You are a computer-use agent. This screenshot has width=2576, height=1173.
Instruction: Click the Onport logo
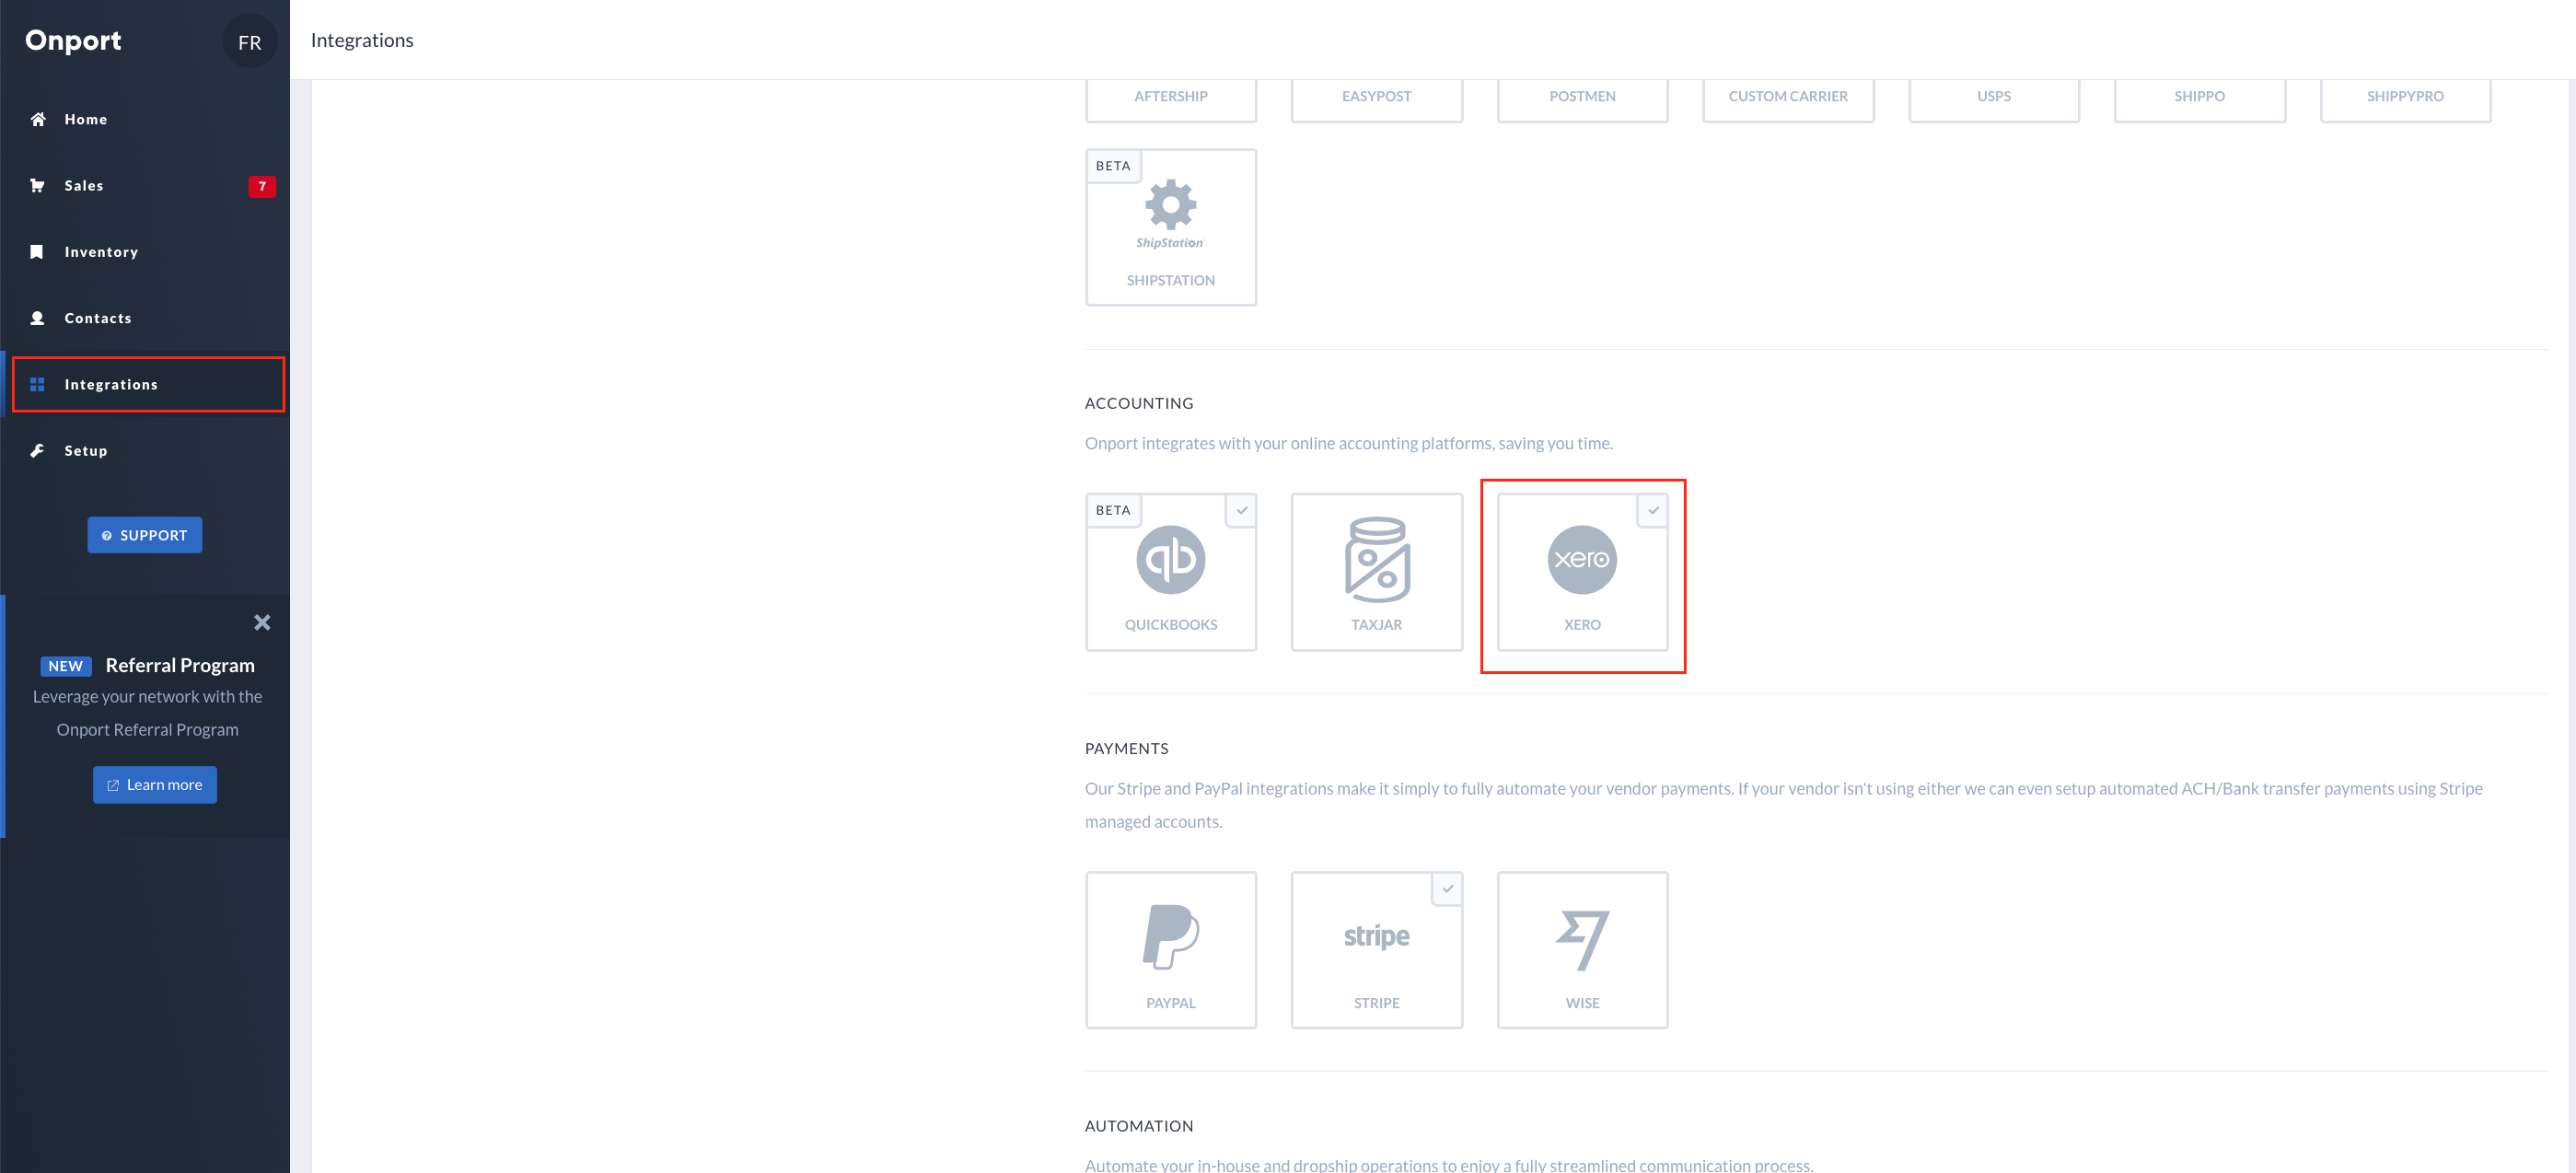point(73,41)
